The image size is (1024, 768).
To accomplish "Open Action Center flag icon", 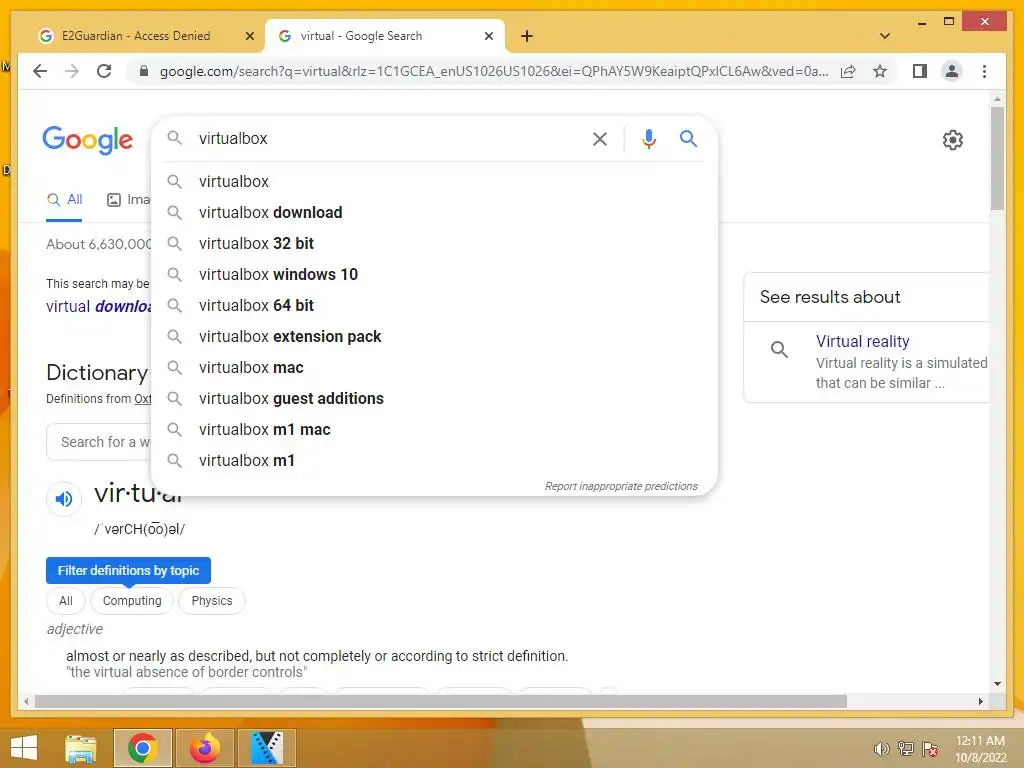I will 930,749.
